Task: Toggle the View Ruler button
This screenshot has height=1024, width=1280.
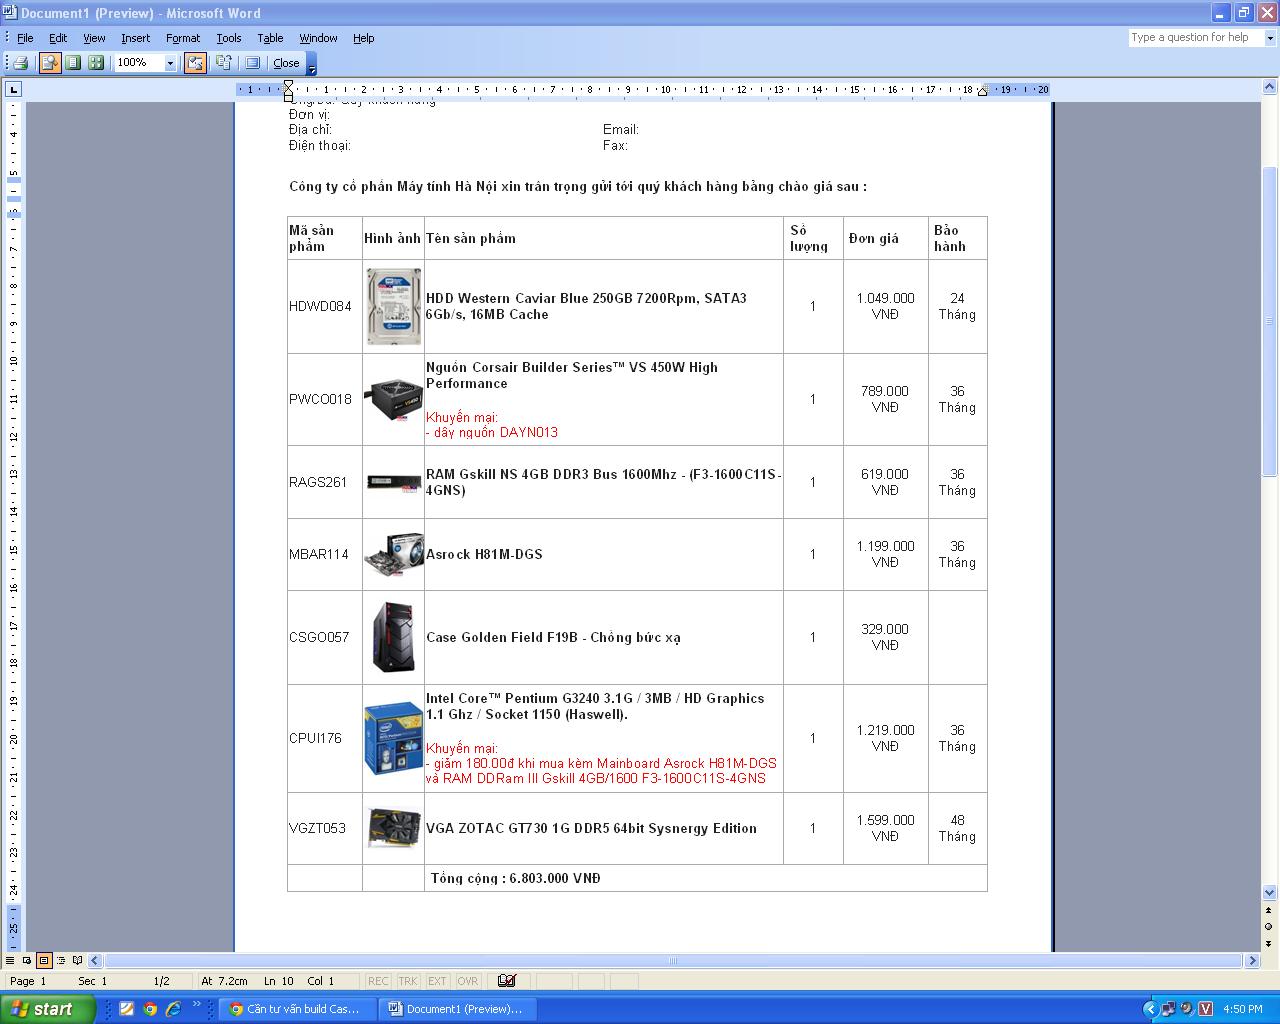Action: pyautogui.click(x=195, y=63)
